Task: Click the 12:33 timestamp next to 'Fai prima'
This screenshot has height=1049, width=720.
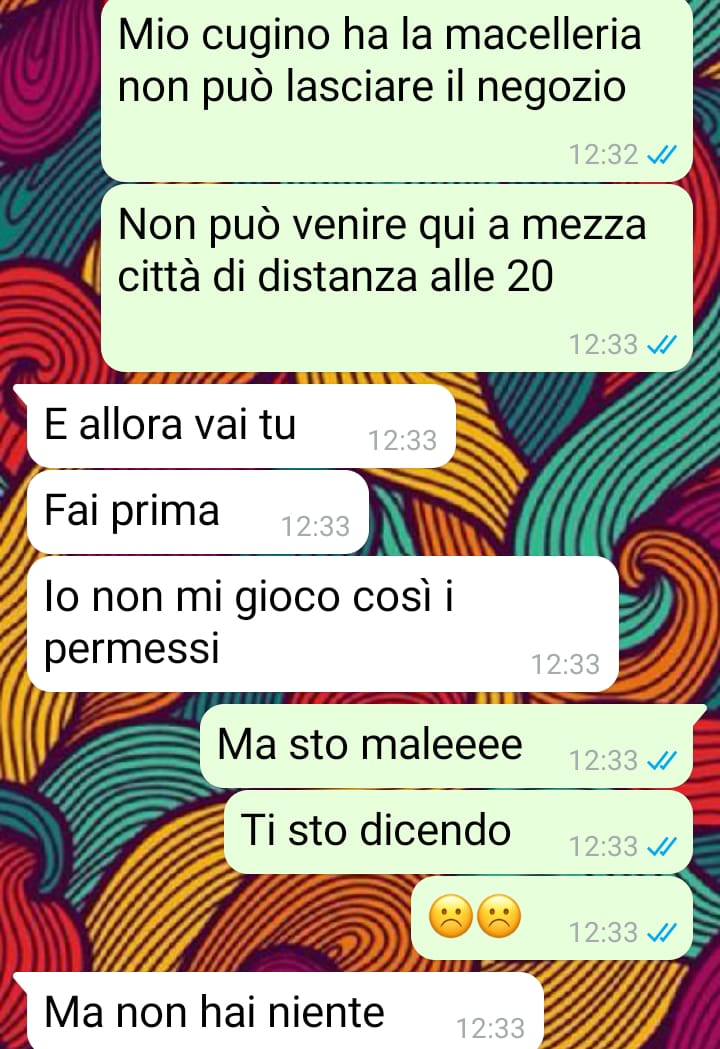Action: coord(315,527)
